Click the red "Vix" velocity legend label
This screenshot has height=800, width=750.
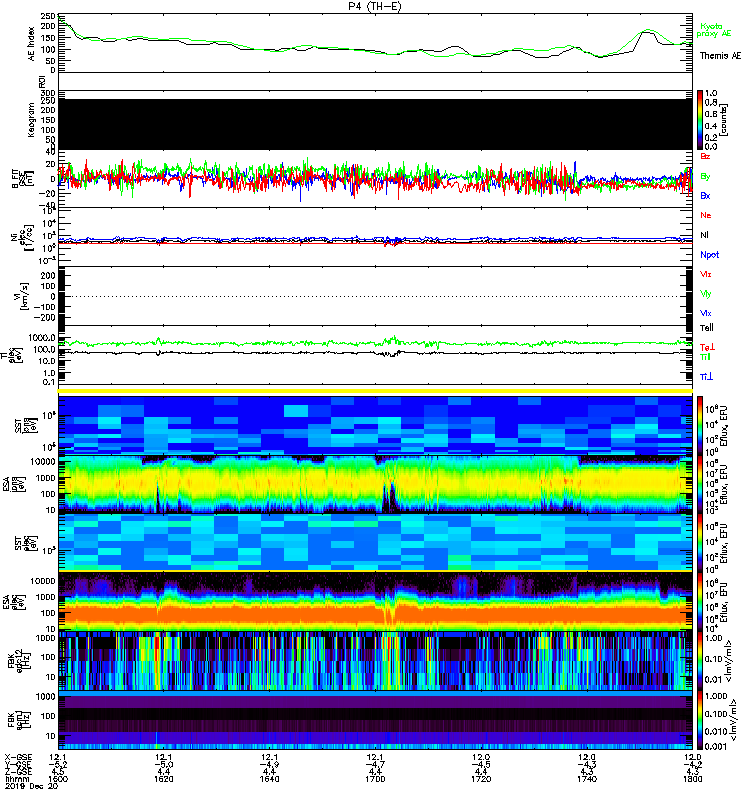pyautogui.click(x=706, y=274)
